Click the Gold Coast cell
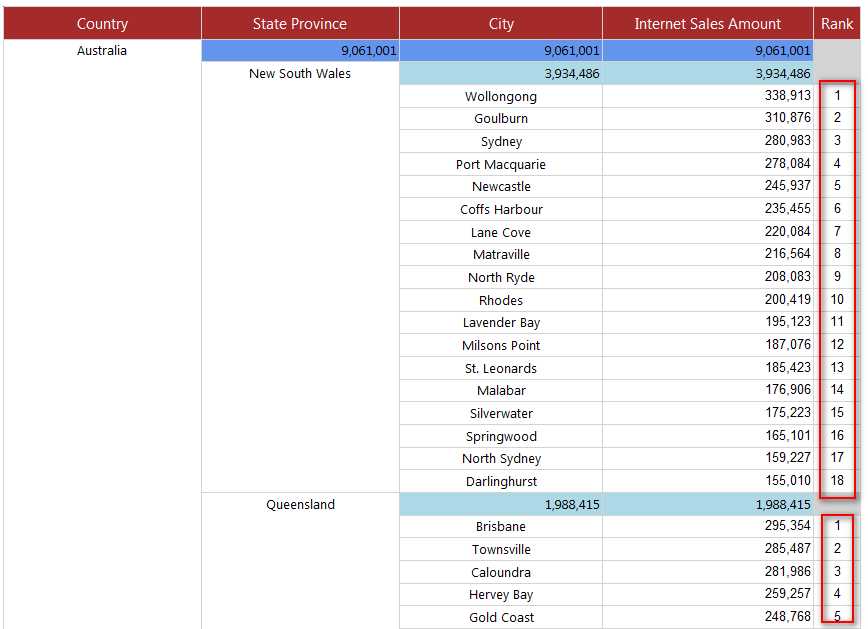 point(501,617)
